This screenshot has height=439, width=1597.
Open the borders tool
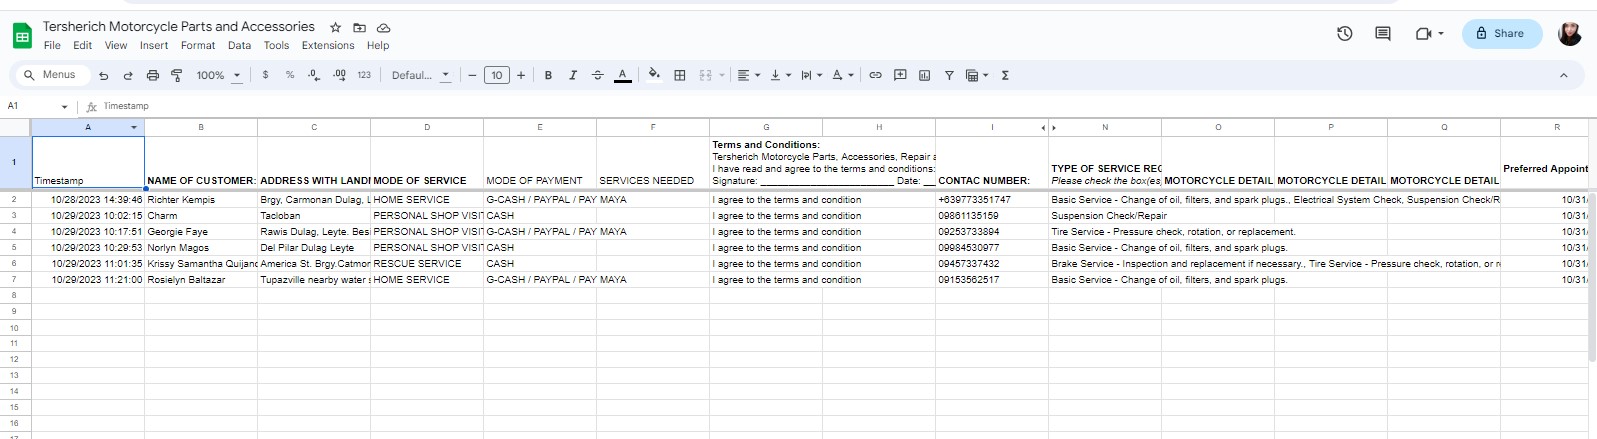[680, 75]
